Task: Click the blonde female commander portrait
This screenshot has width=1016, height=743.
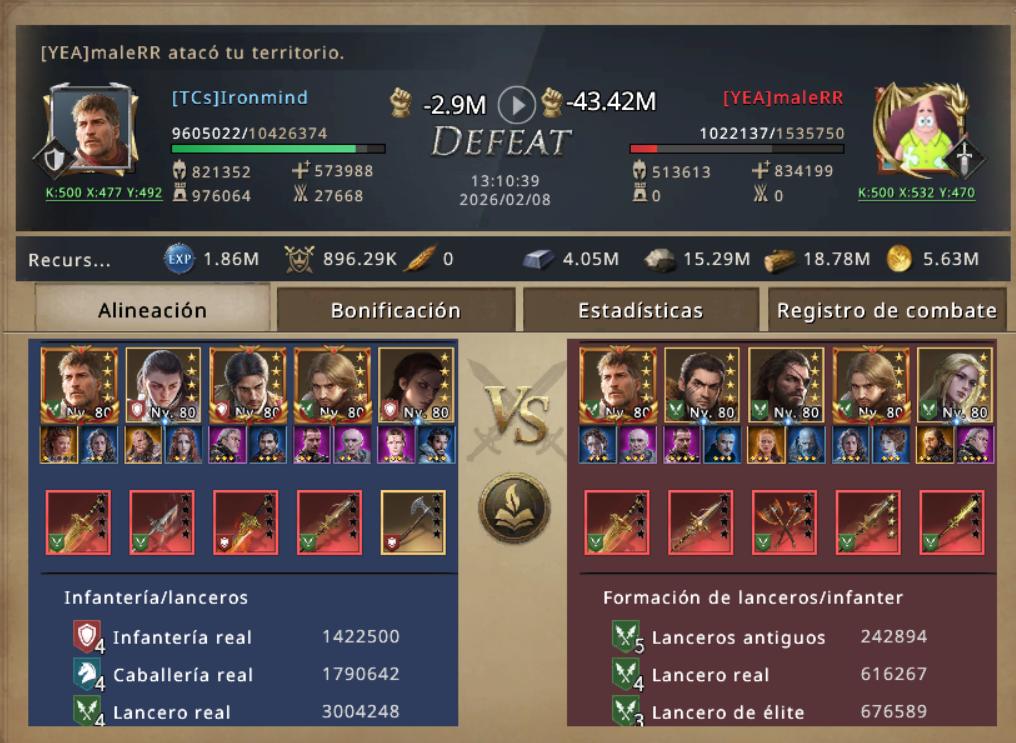Action: [954, 385]
